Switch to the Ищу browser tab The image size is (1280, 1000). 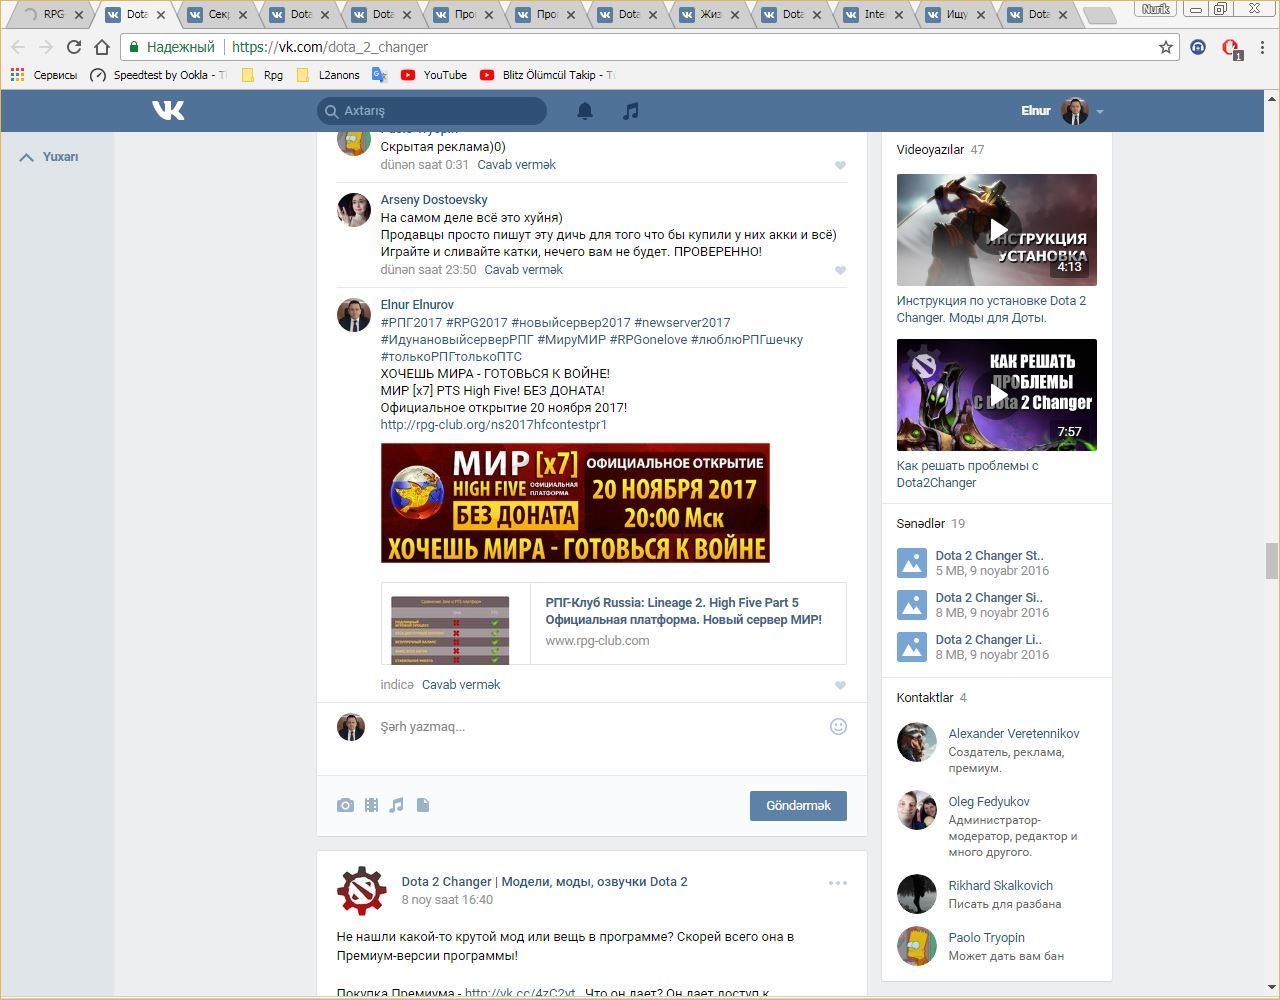(956, 15)
